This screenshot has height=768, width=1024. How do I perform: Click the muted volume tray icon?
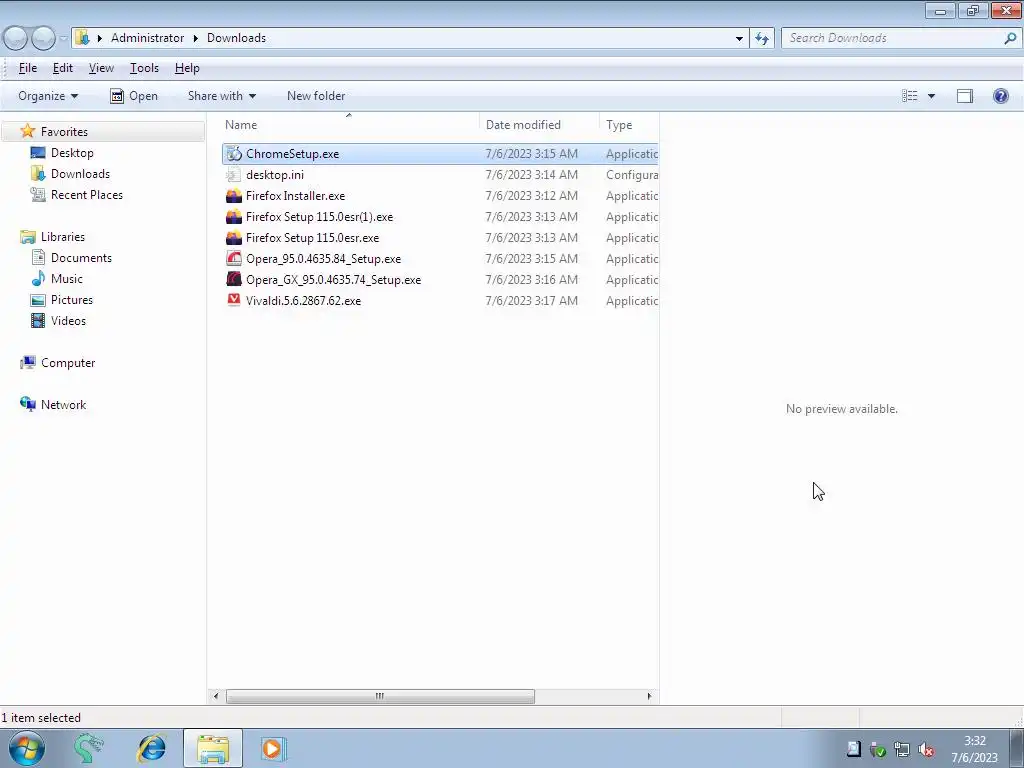click(925, 750)
